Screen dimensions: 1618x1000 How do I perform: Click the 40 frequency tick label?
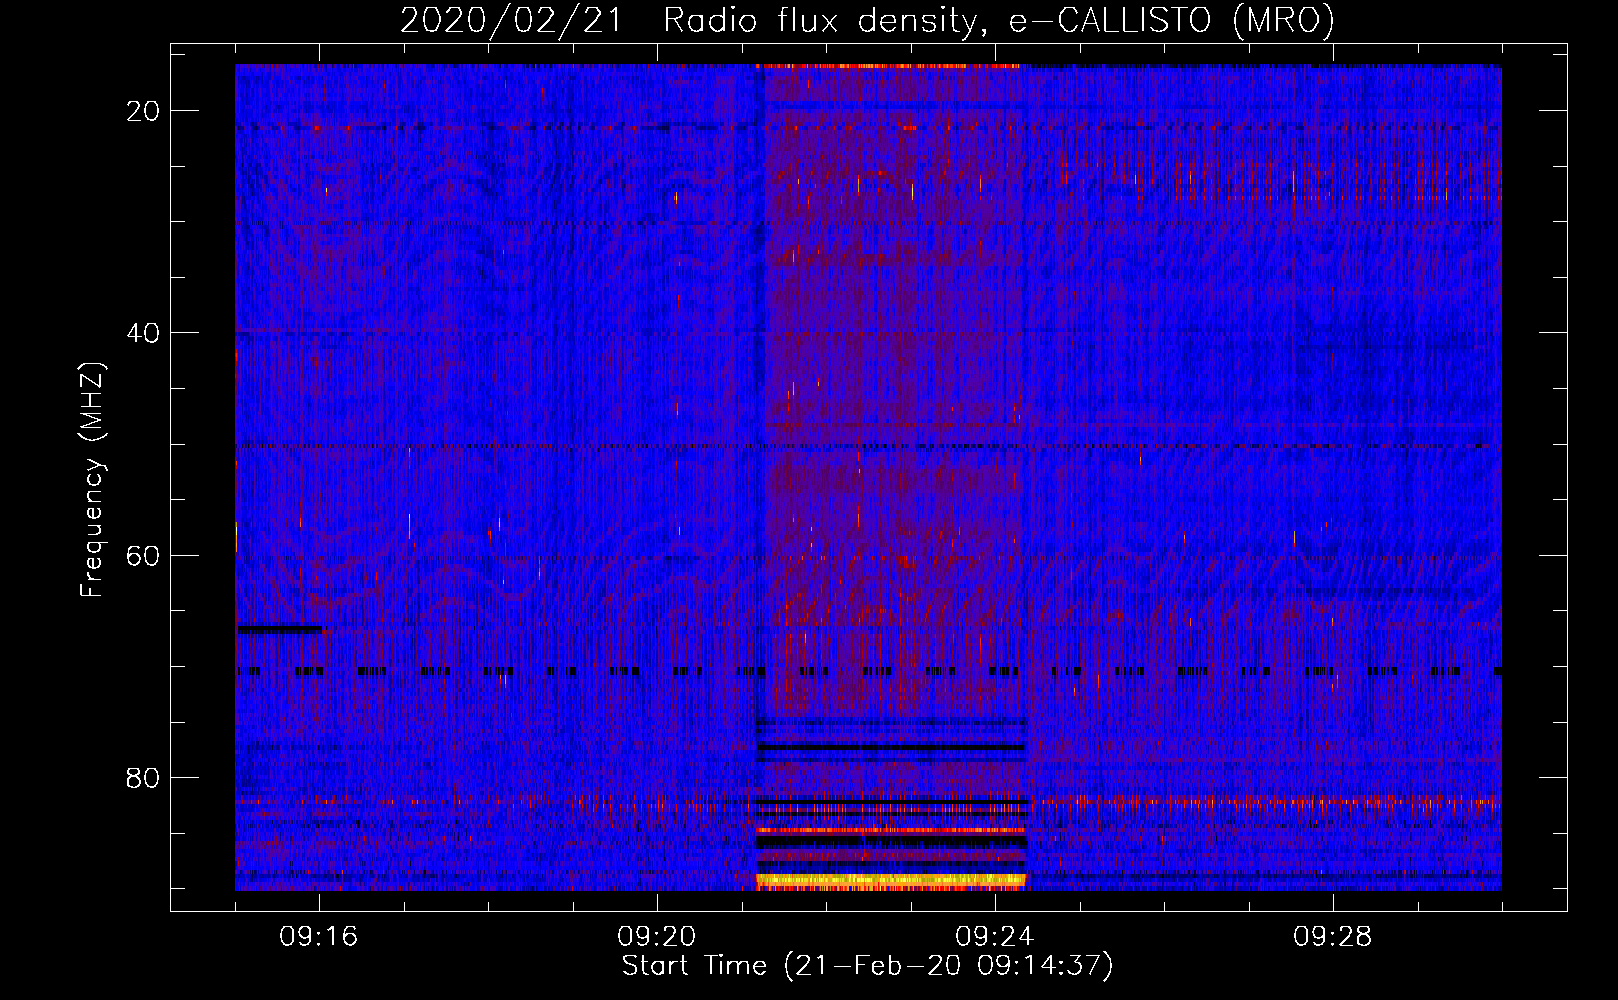coord(143,333)
